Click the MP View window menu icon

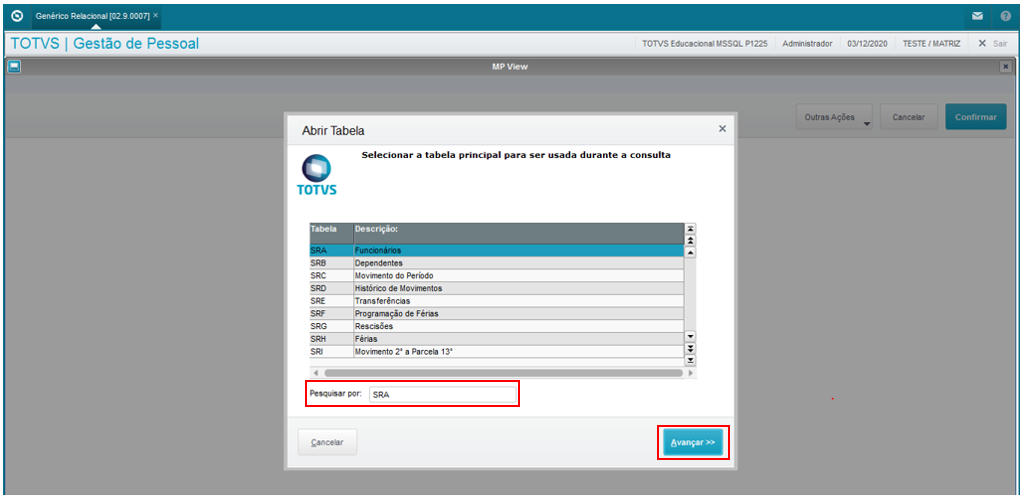14,66
